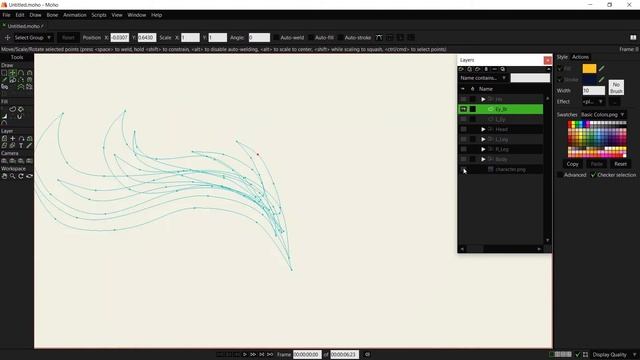The height and width of the screenshot is (360, 640).
Task: Expand the R_Leg layer group
Action: [483, 149]
